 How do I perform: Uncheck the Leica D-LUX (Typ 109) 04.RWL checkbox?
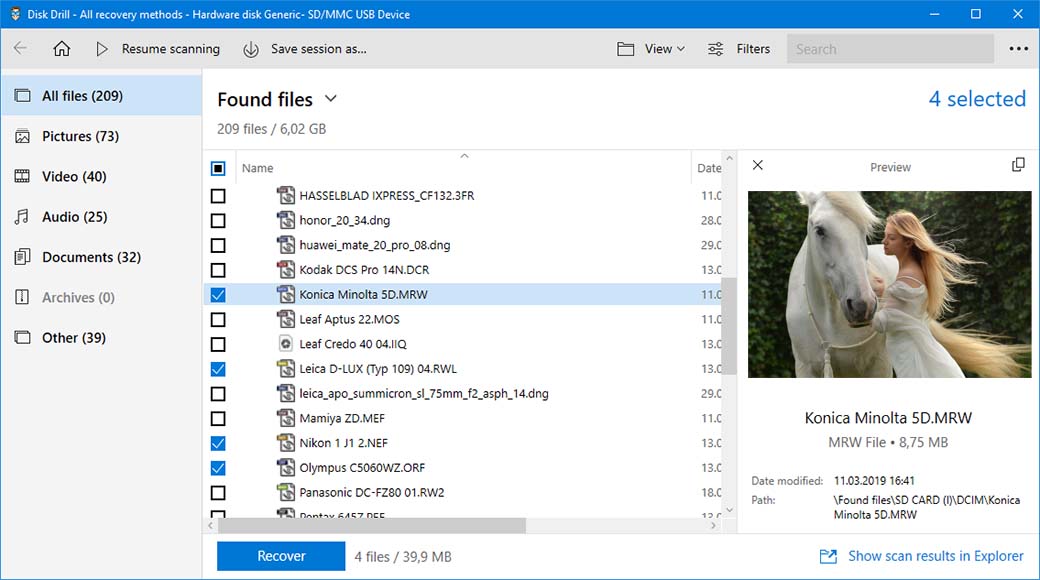pyautogui.click(x=218, y=370)
